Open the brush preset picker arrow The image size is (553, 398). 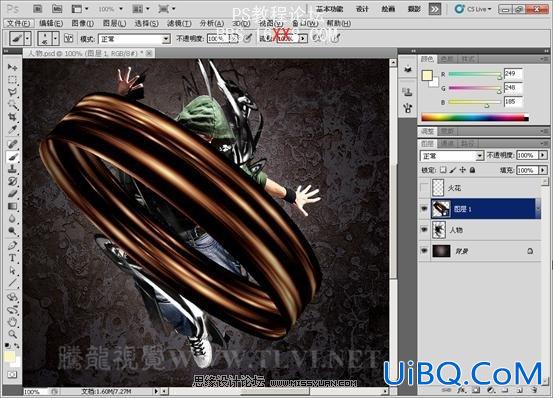55,38
